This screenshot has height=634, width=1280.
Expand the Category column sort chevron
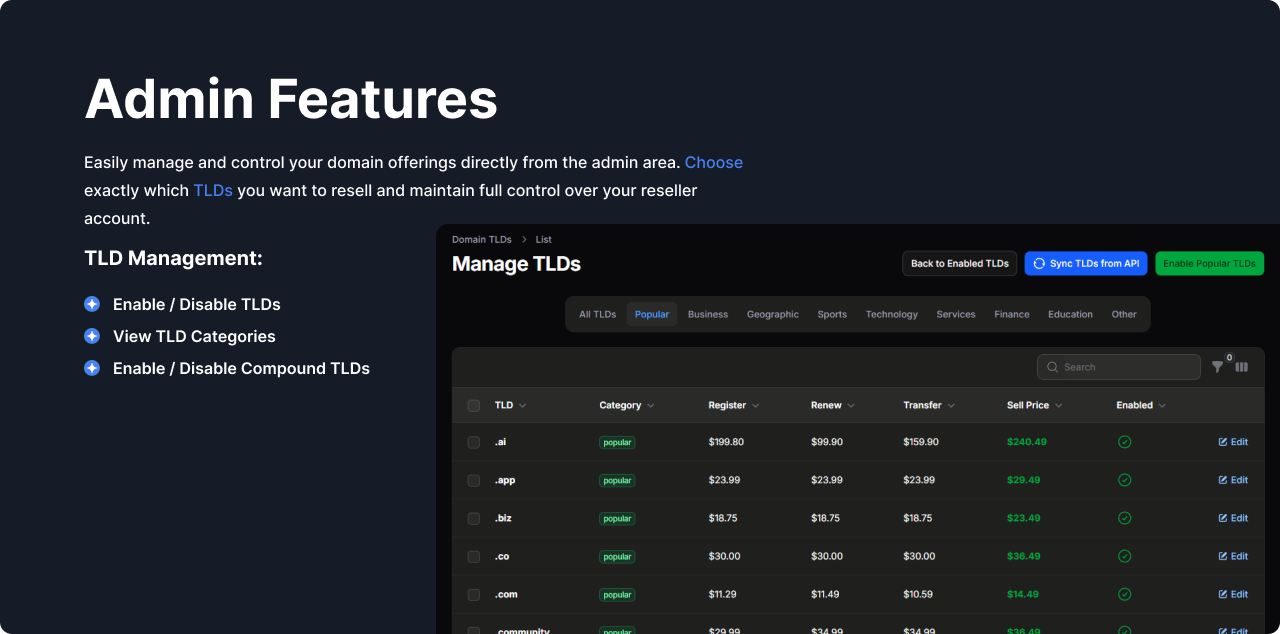(651, 406)
